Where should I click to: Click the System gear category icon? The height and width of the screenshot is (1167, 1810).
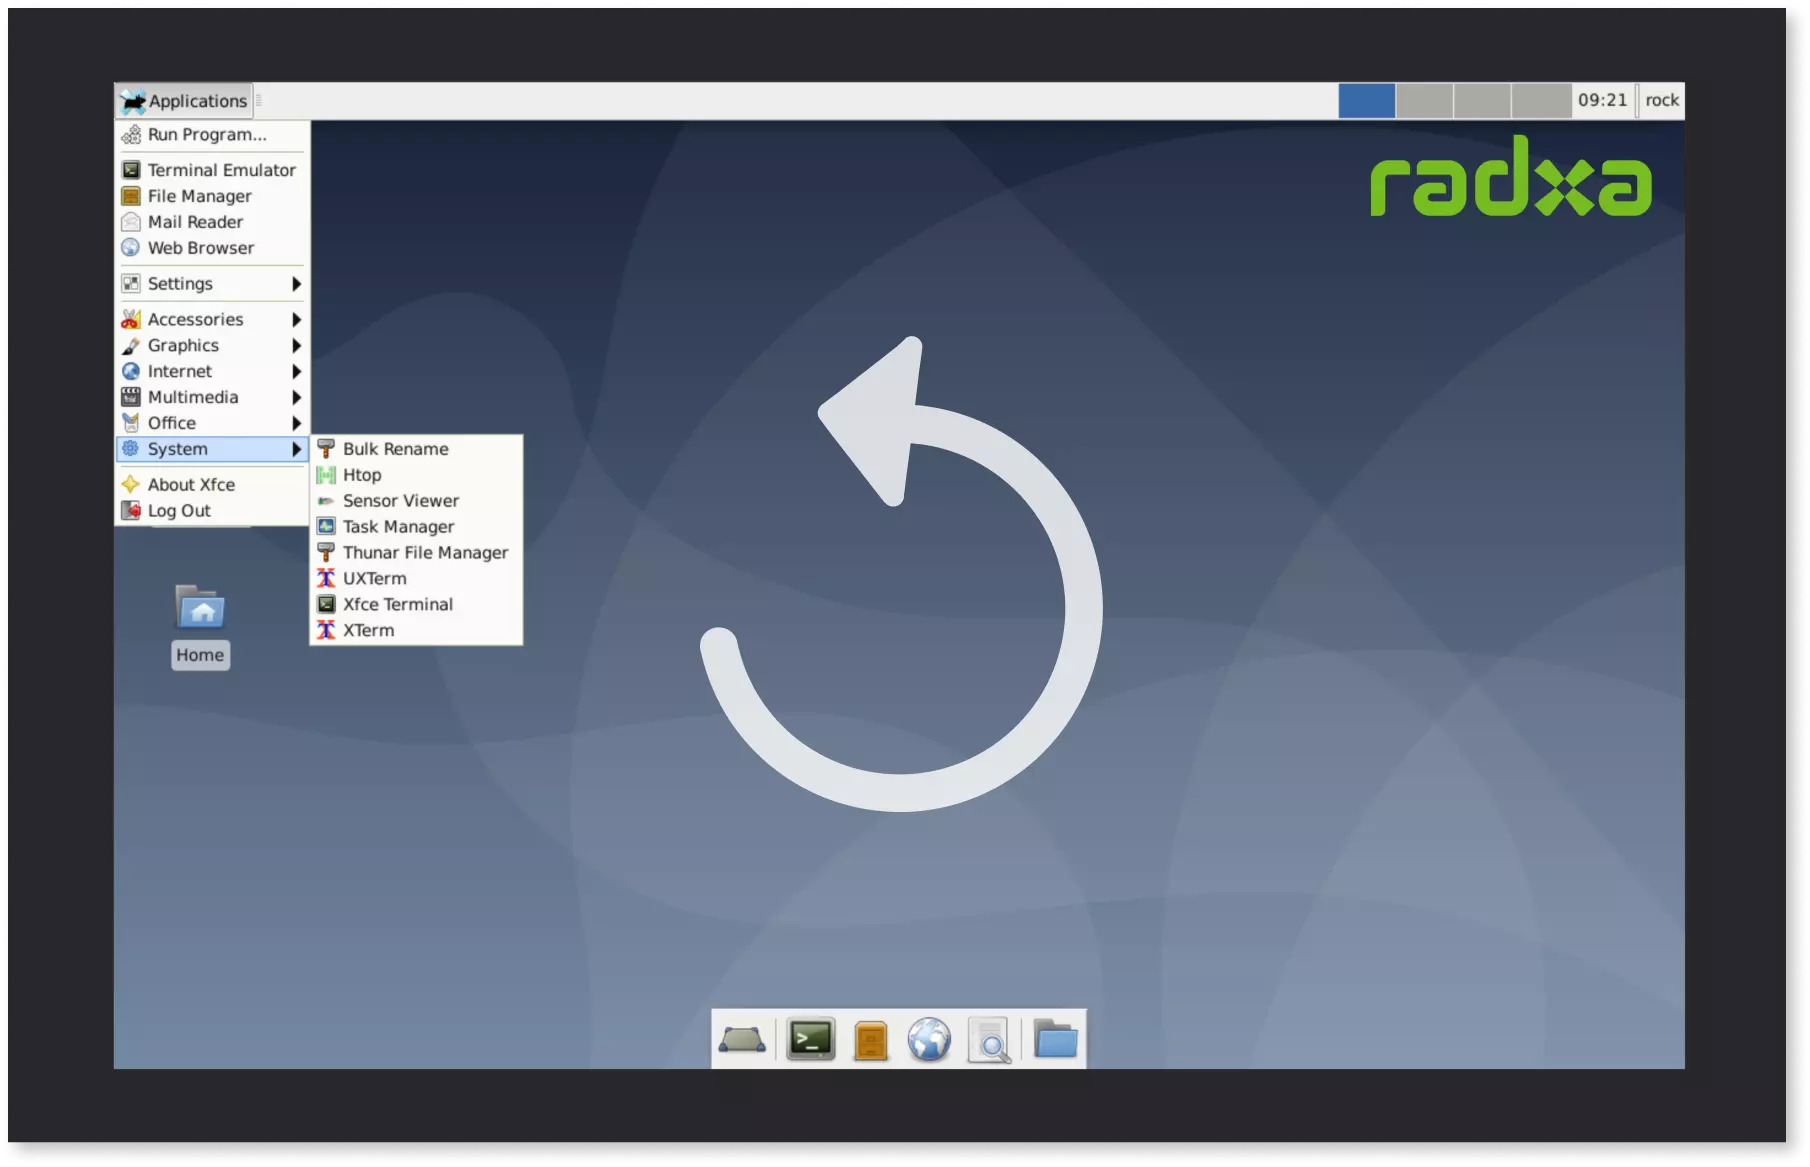coord(131,450)
